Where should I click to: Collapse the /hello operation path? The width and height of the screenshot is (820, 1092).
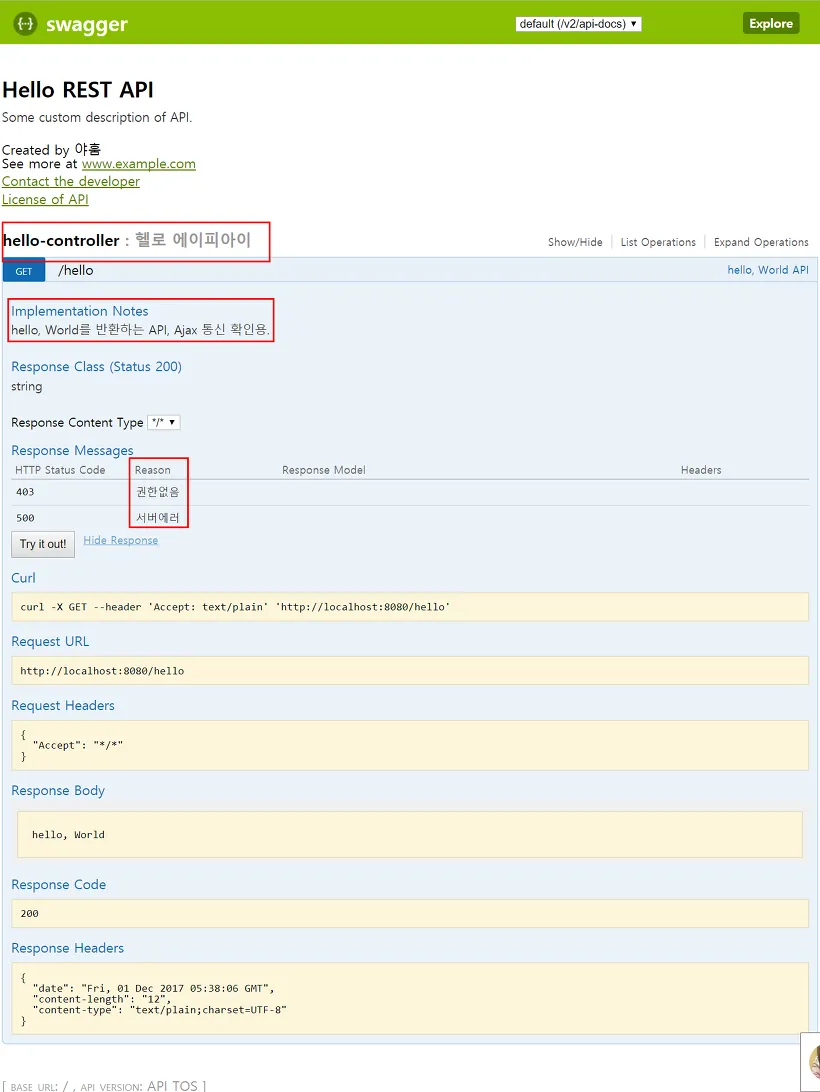[x=76, y=270]
